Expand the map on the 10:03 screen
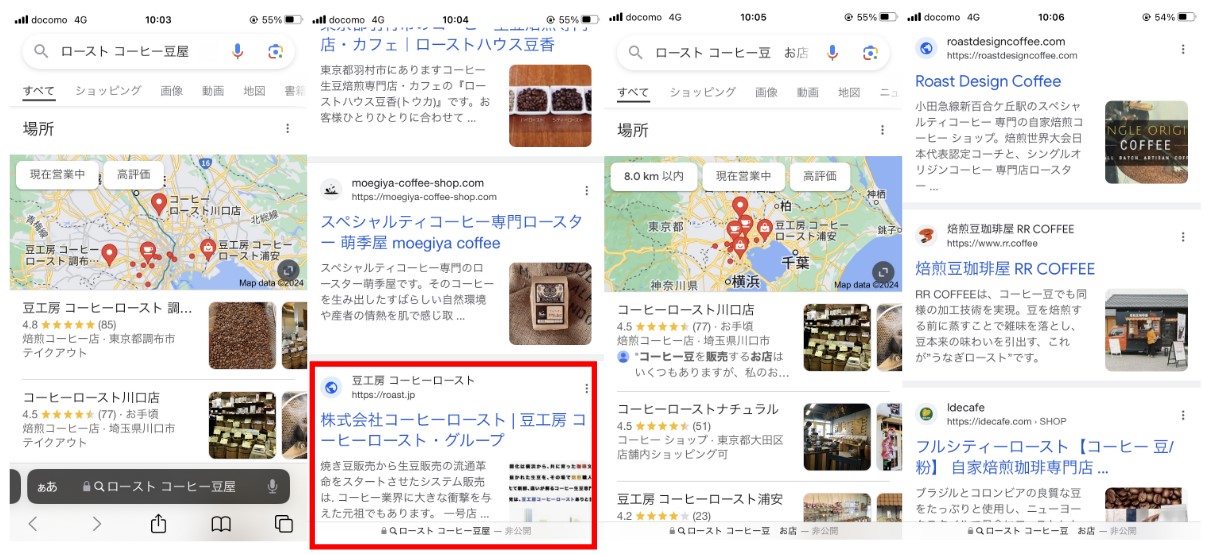 tap(288, 271)
